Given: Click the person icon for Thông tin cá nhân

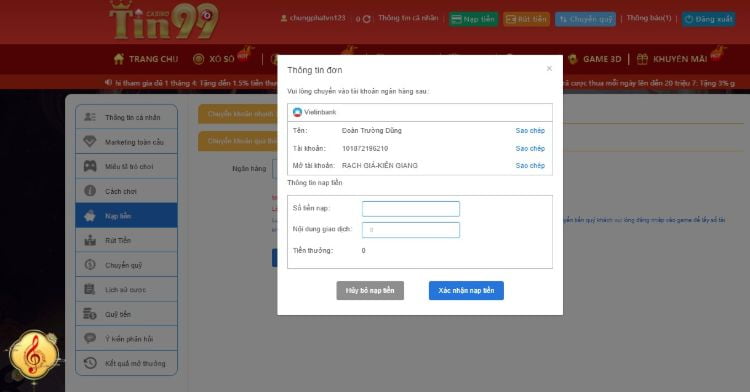Looking at the screenshot, I should 90,117.
